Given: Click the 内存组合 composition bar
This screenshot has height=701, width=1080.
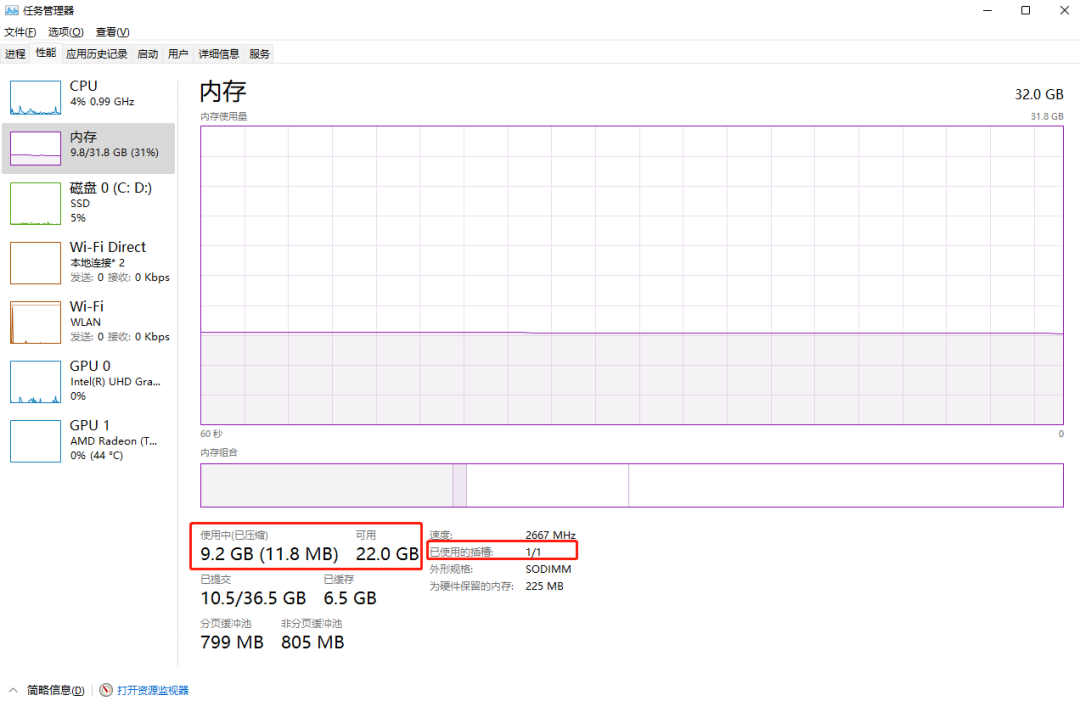Looking at the screenshot, I should pos(632,485).
